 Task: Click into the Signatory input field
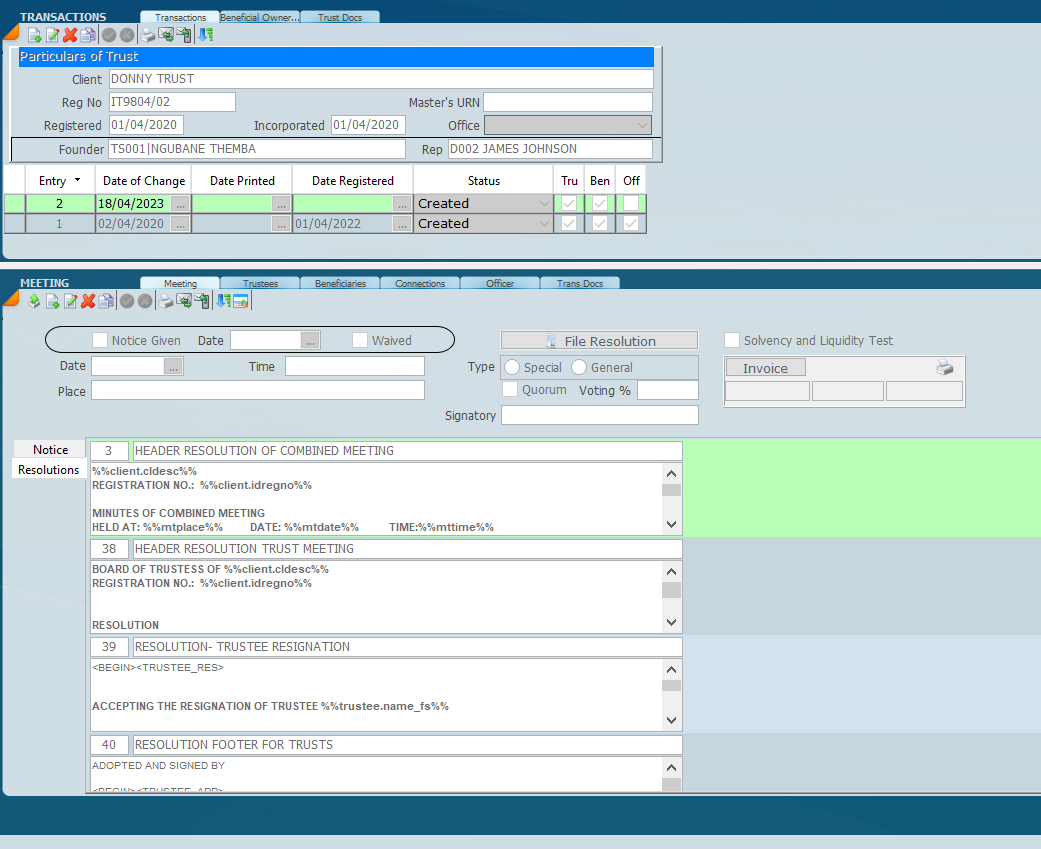(x=599, y=415)
